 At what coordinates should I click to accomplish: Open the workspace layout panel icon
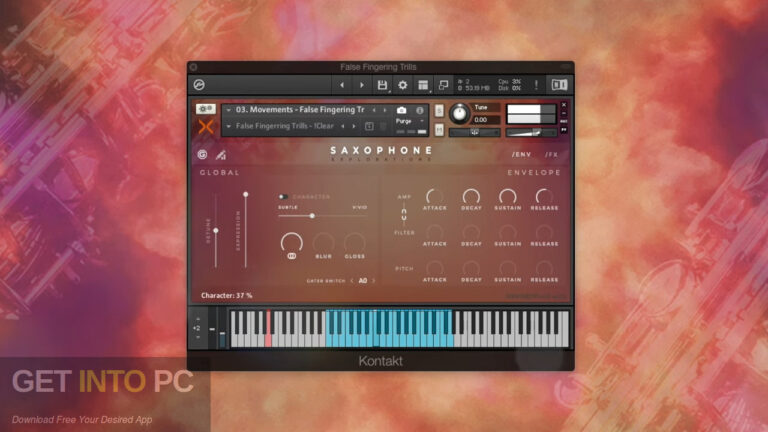tap(423, 85)
